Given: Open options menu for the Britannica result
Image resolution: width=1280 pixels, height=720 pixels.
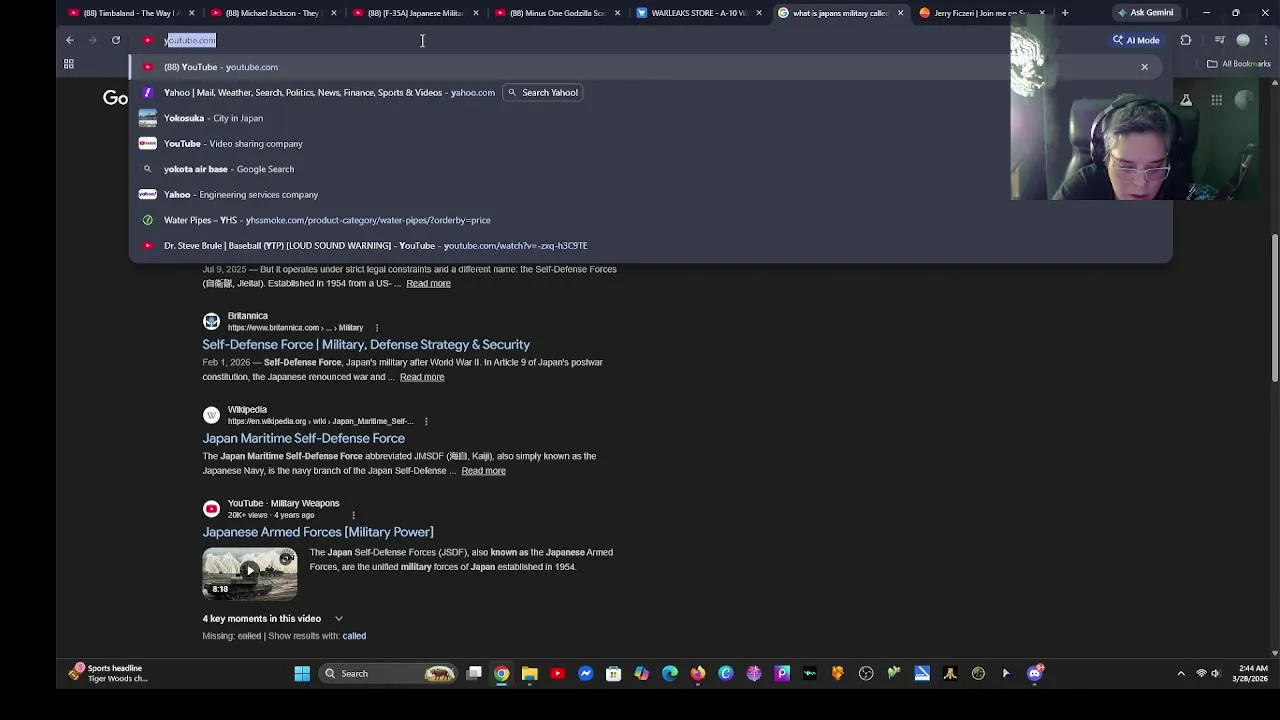Looking at the screenshot, I should coord(377,328).
